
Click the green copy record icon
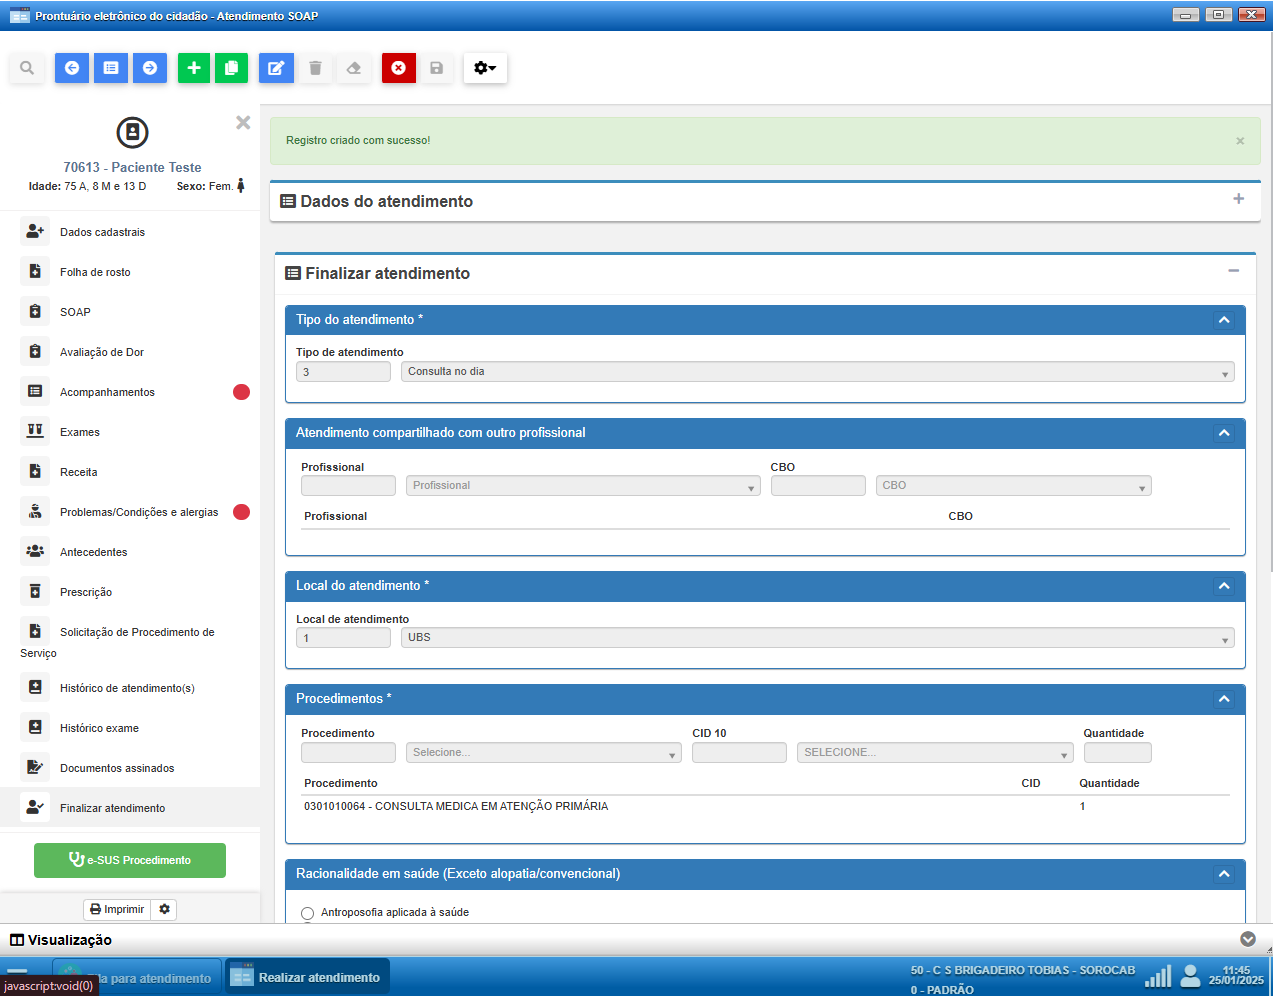[x=231, y=68]
